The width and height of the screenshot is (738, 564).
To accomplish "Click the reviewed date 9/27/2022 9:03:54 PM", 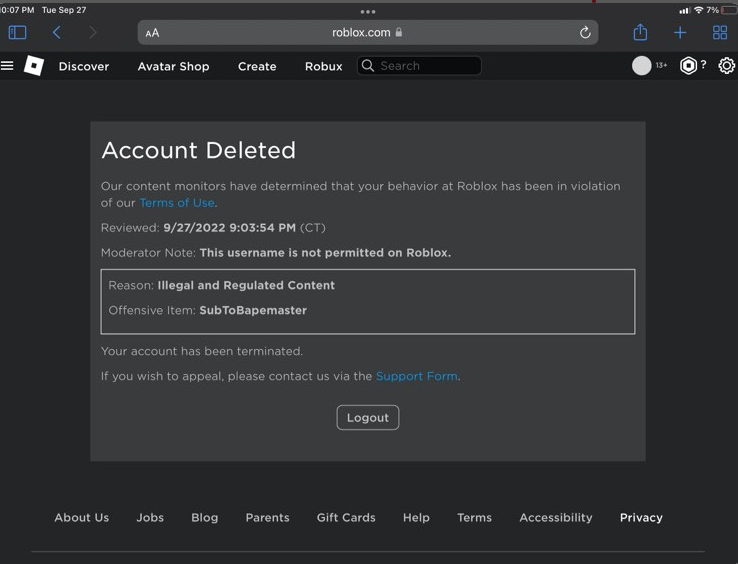I will click(x=229, y=228).
